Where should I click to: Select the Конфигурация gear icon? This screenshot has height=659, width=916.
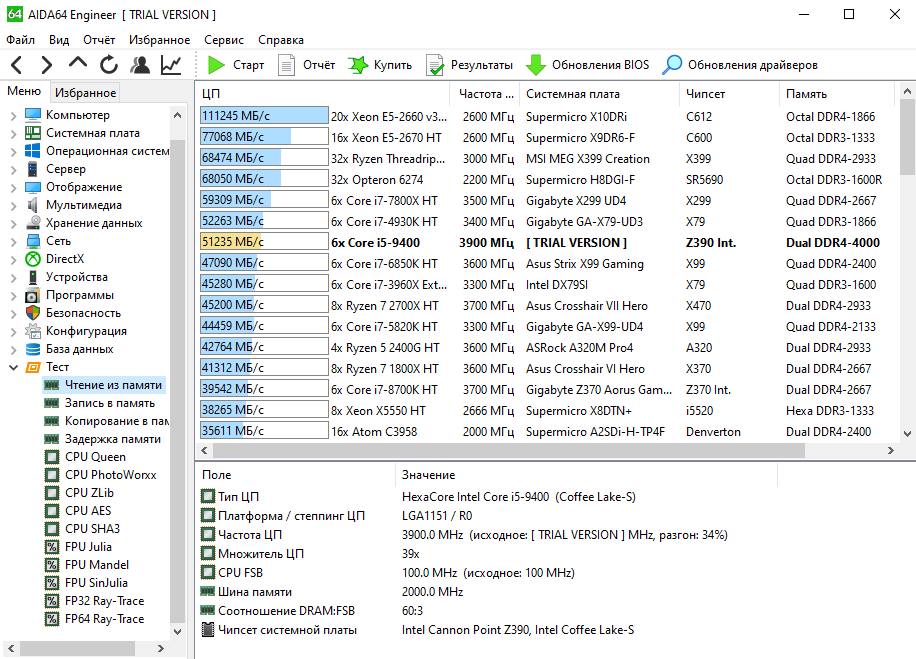(33, 331)
